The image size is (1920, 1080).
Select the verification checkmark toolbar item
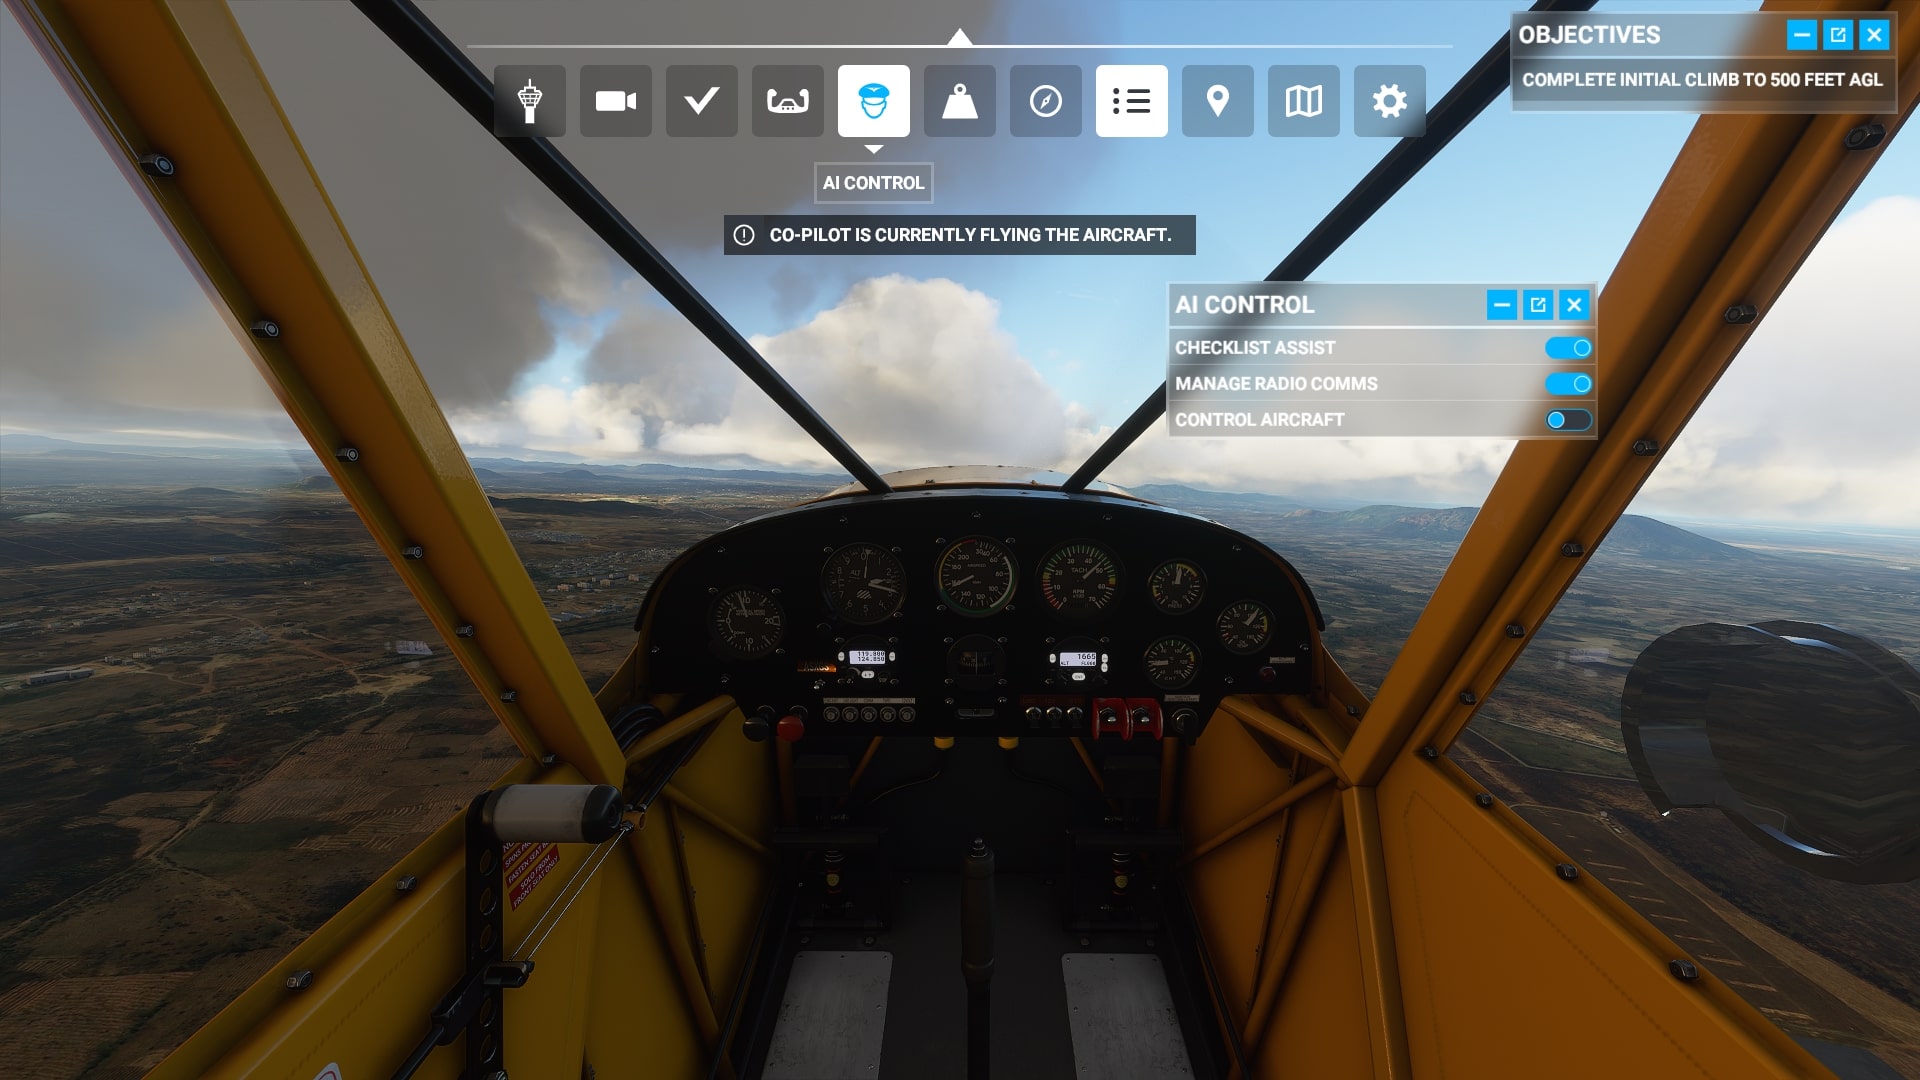point(700,99)
